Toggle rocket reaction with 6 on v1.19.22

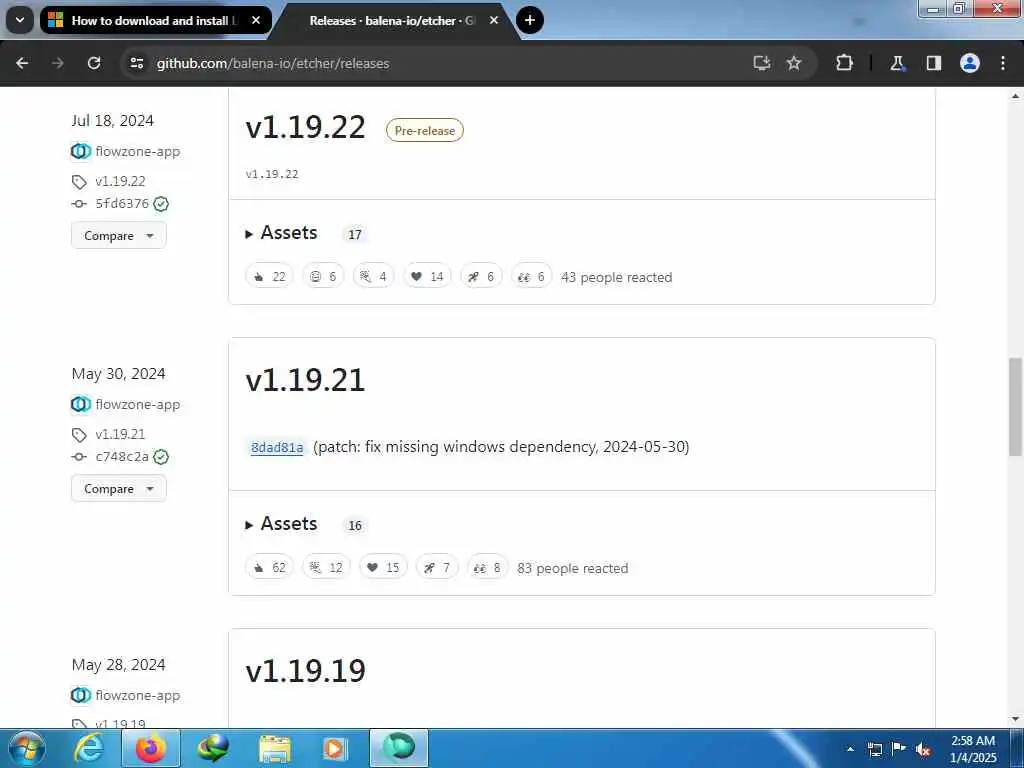coord(481,276)
